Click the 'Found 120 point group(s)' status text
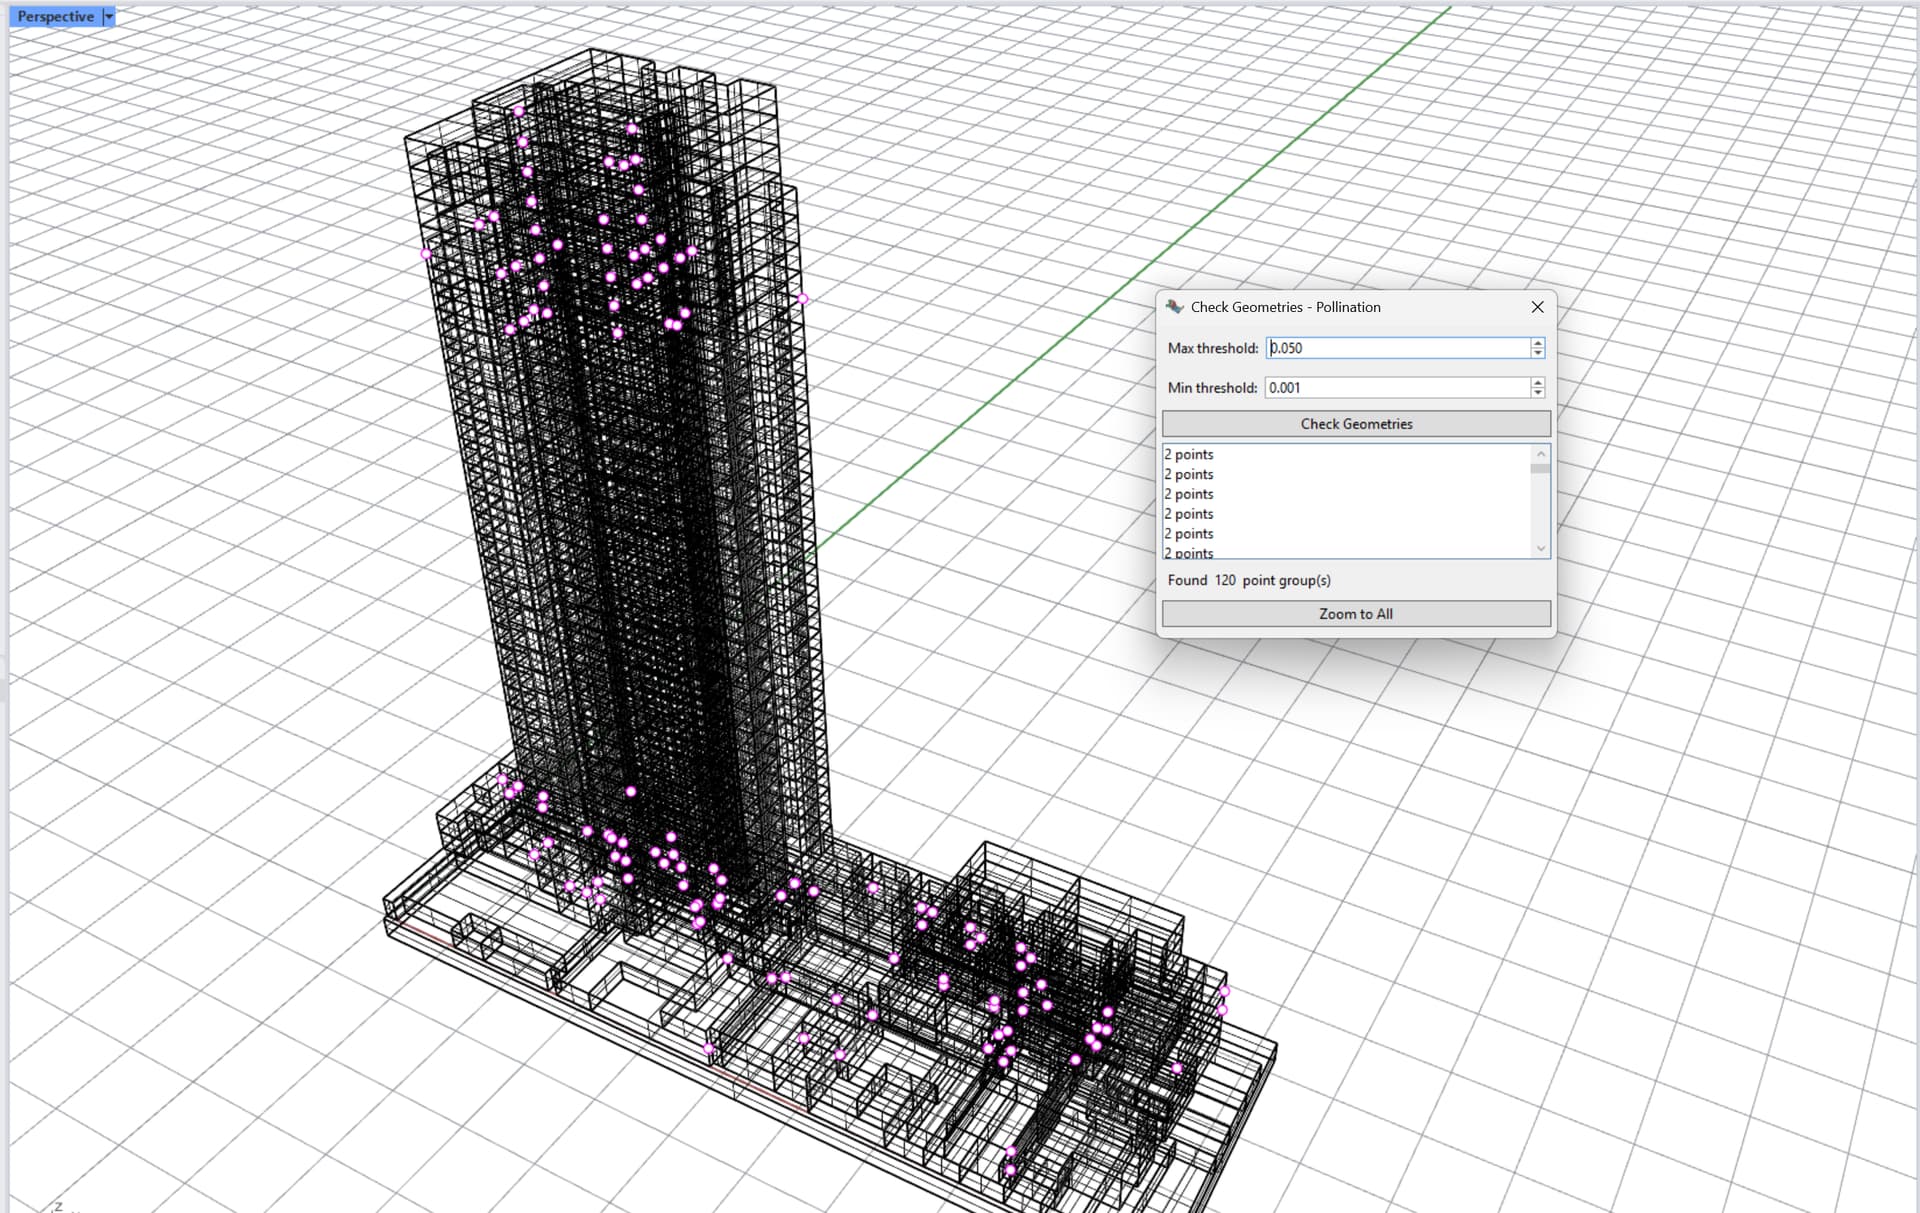The width and height of the screenshot is (1920, 1213). coord(1249,580)
